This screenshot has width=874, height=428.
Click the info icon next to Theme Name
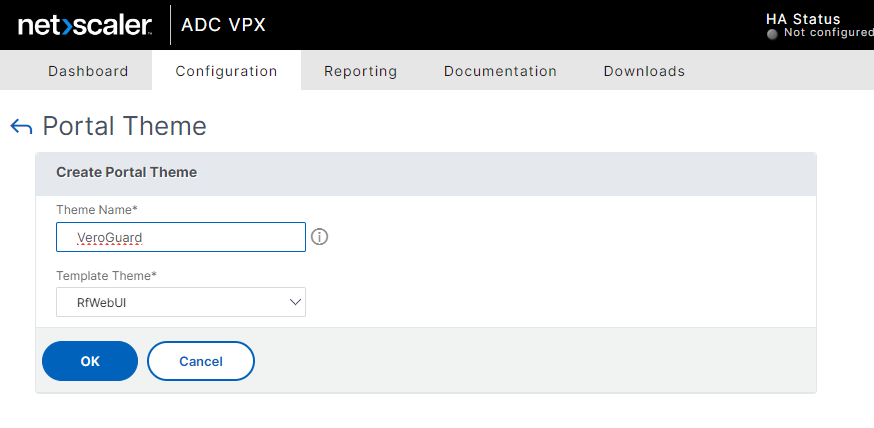pos(320,237)
